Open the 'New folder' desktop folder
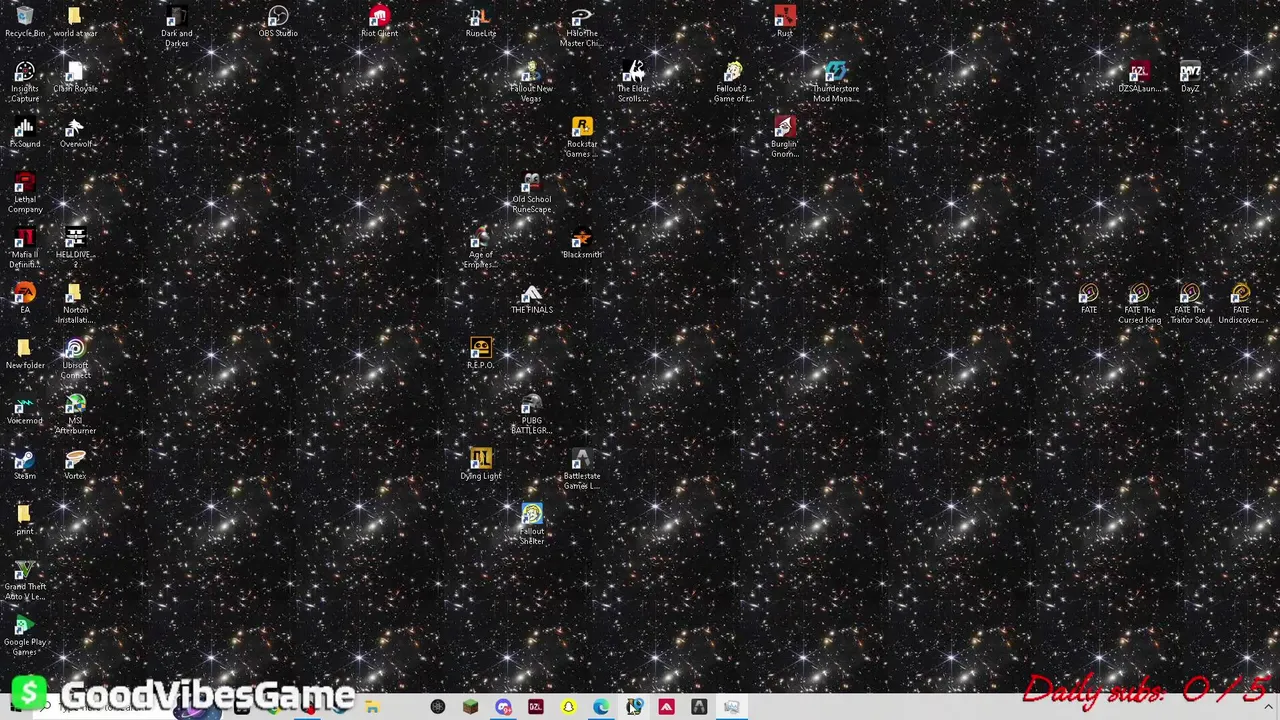This screenshot has height=720, width=1280. tap(25, 354)
